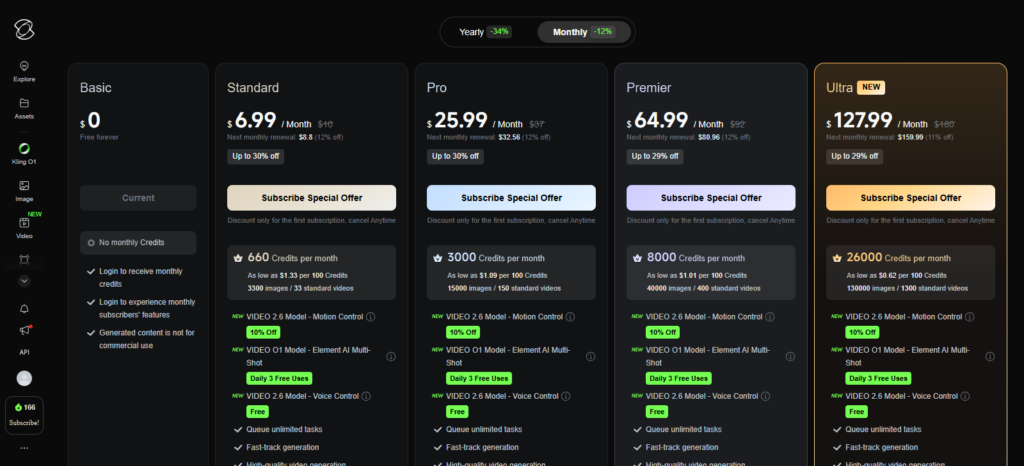Open the API menu item
This screenshot has width=1024, height=466.
tap(24, 352)
